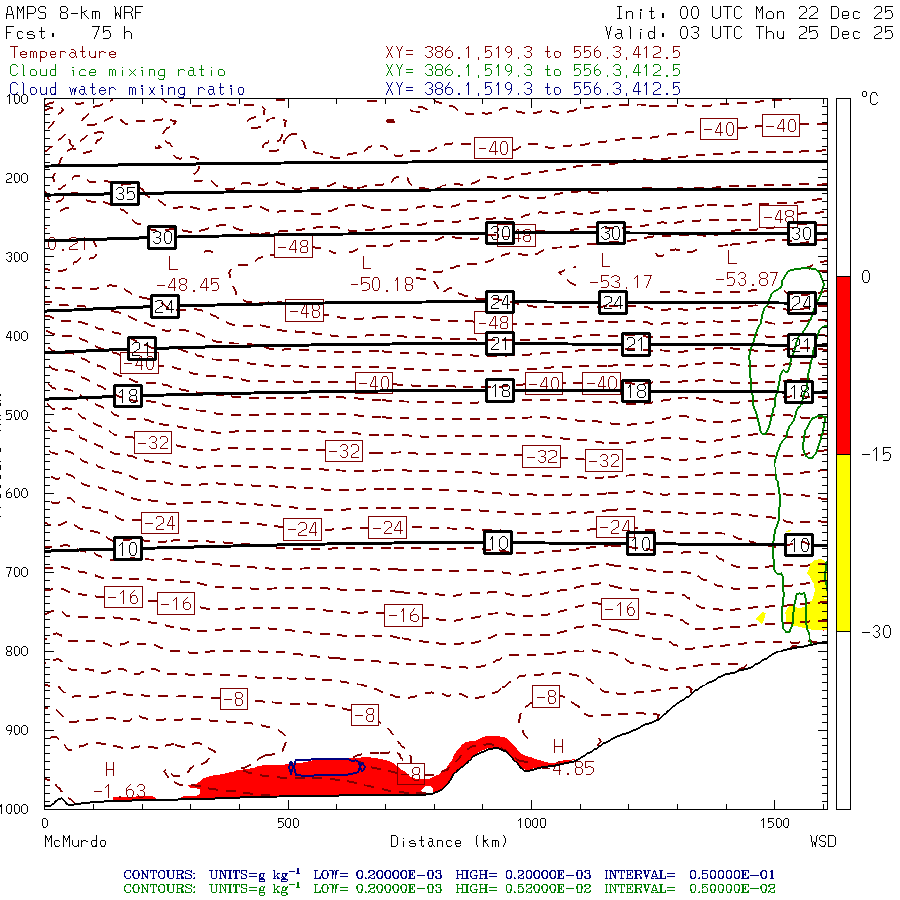The height and width of the screenshot is (900, 900).
Task: Click the 'WSD' end point label
Action: [823, 842]
